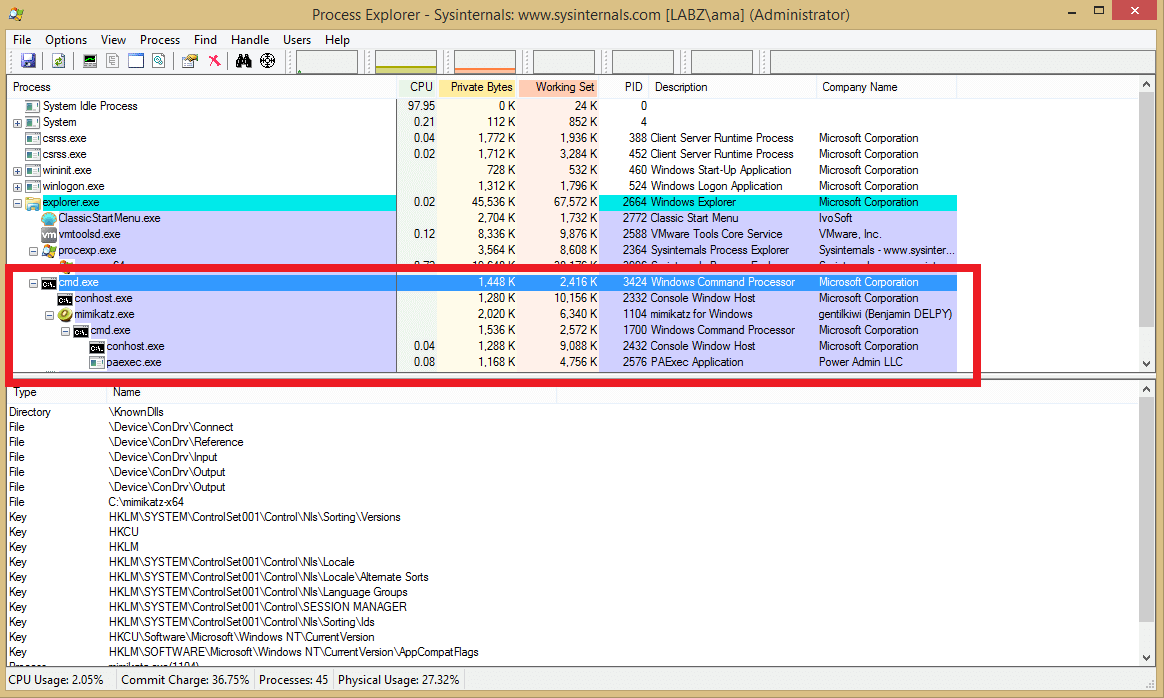Click the procexp.exe process icon

tap(49, 250)
